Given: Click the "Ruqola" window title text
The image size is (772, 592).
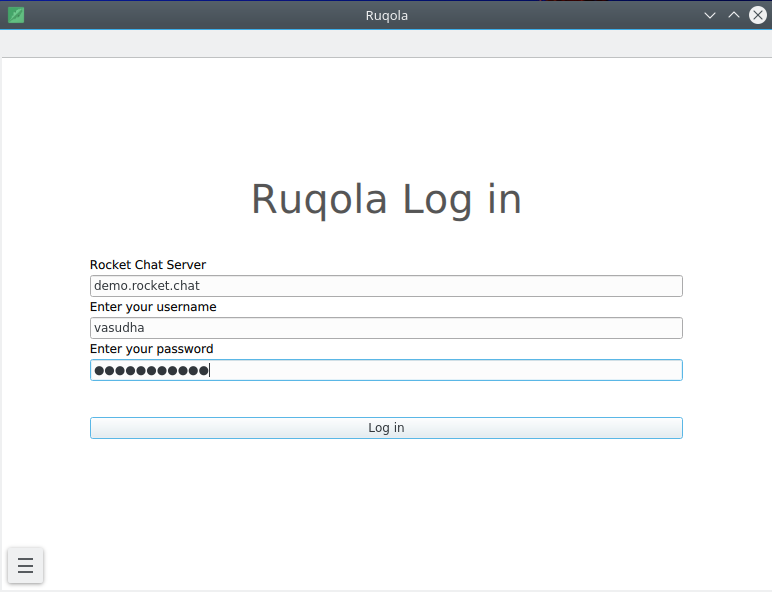Looking at the screenshot, I should [x=386, y=15].
